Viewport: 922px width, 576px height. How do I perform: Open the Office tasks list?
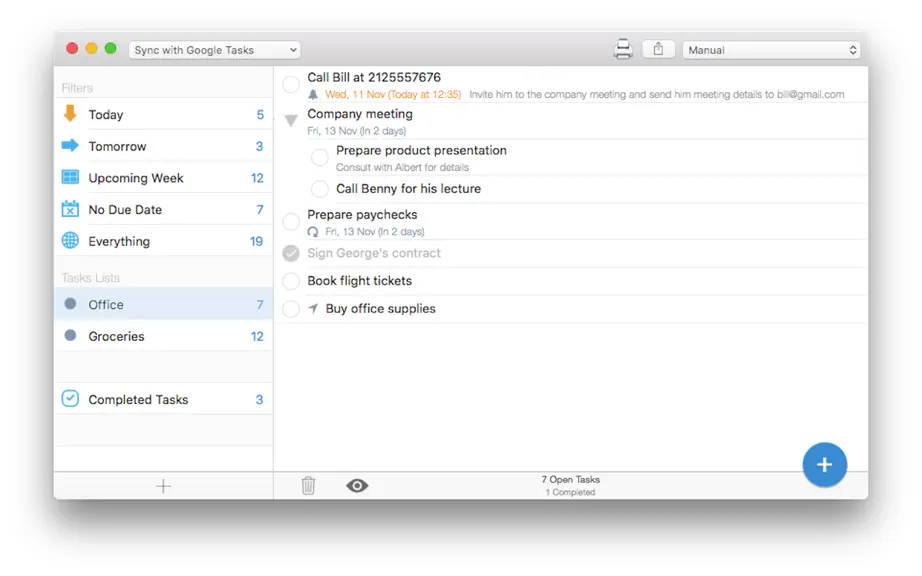(x=163, y=304)
